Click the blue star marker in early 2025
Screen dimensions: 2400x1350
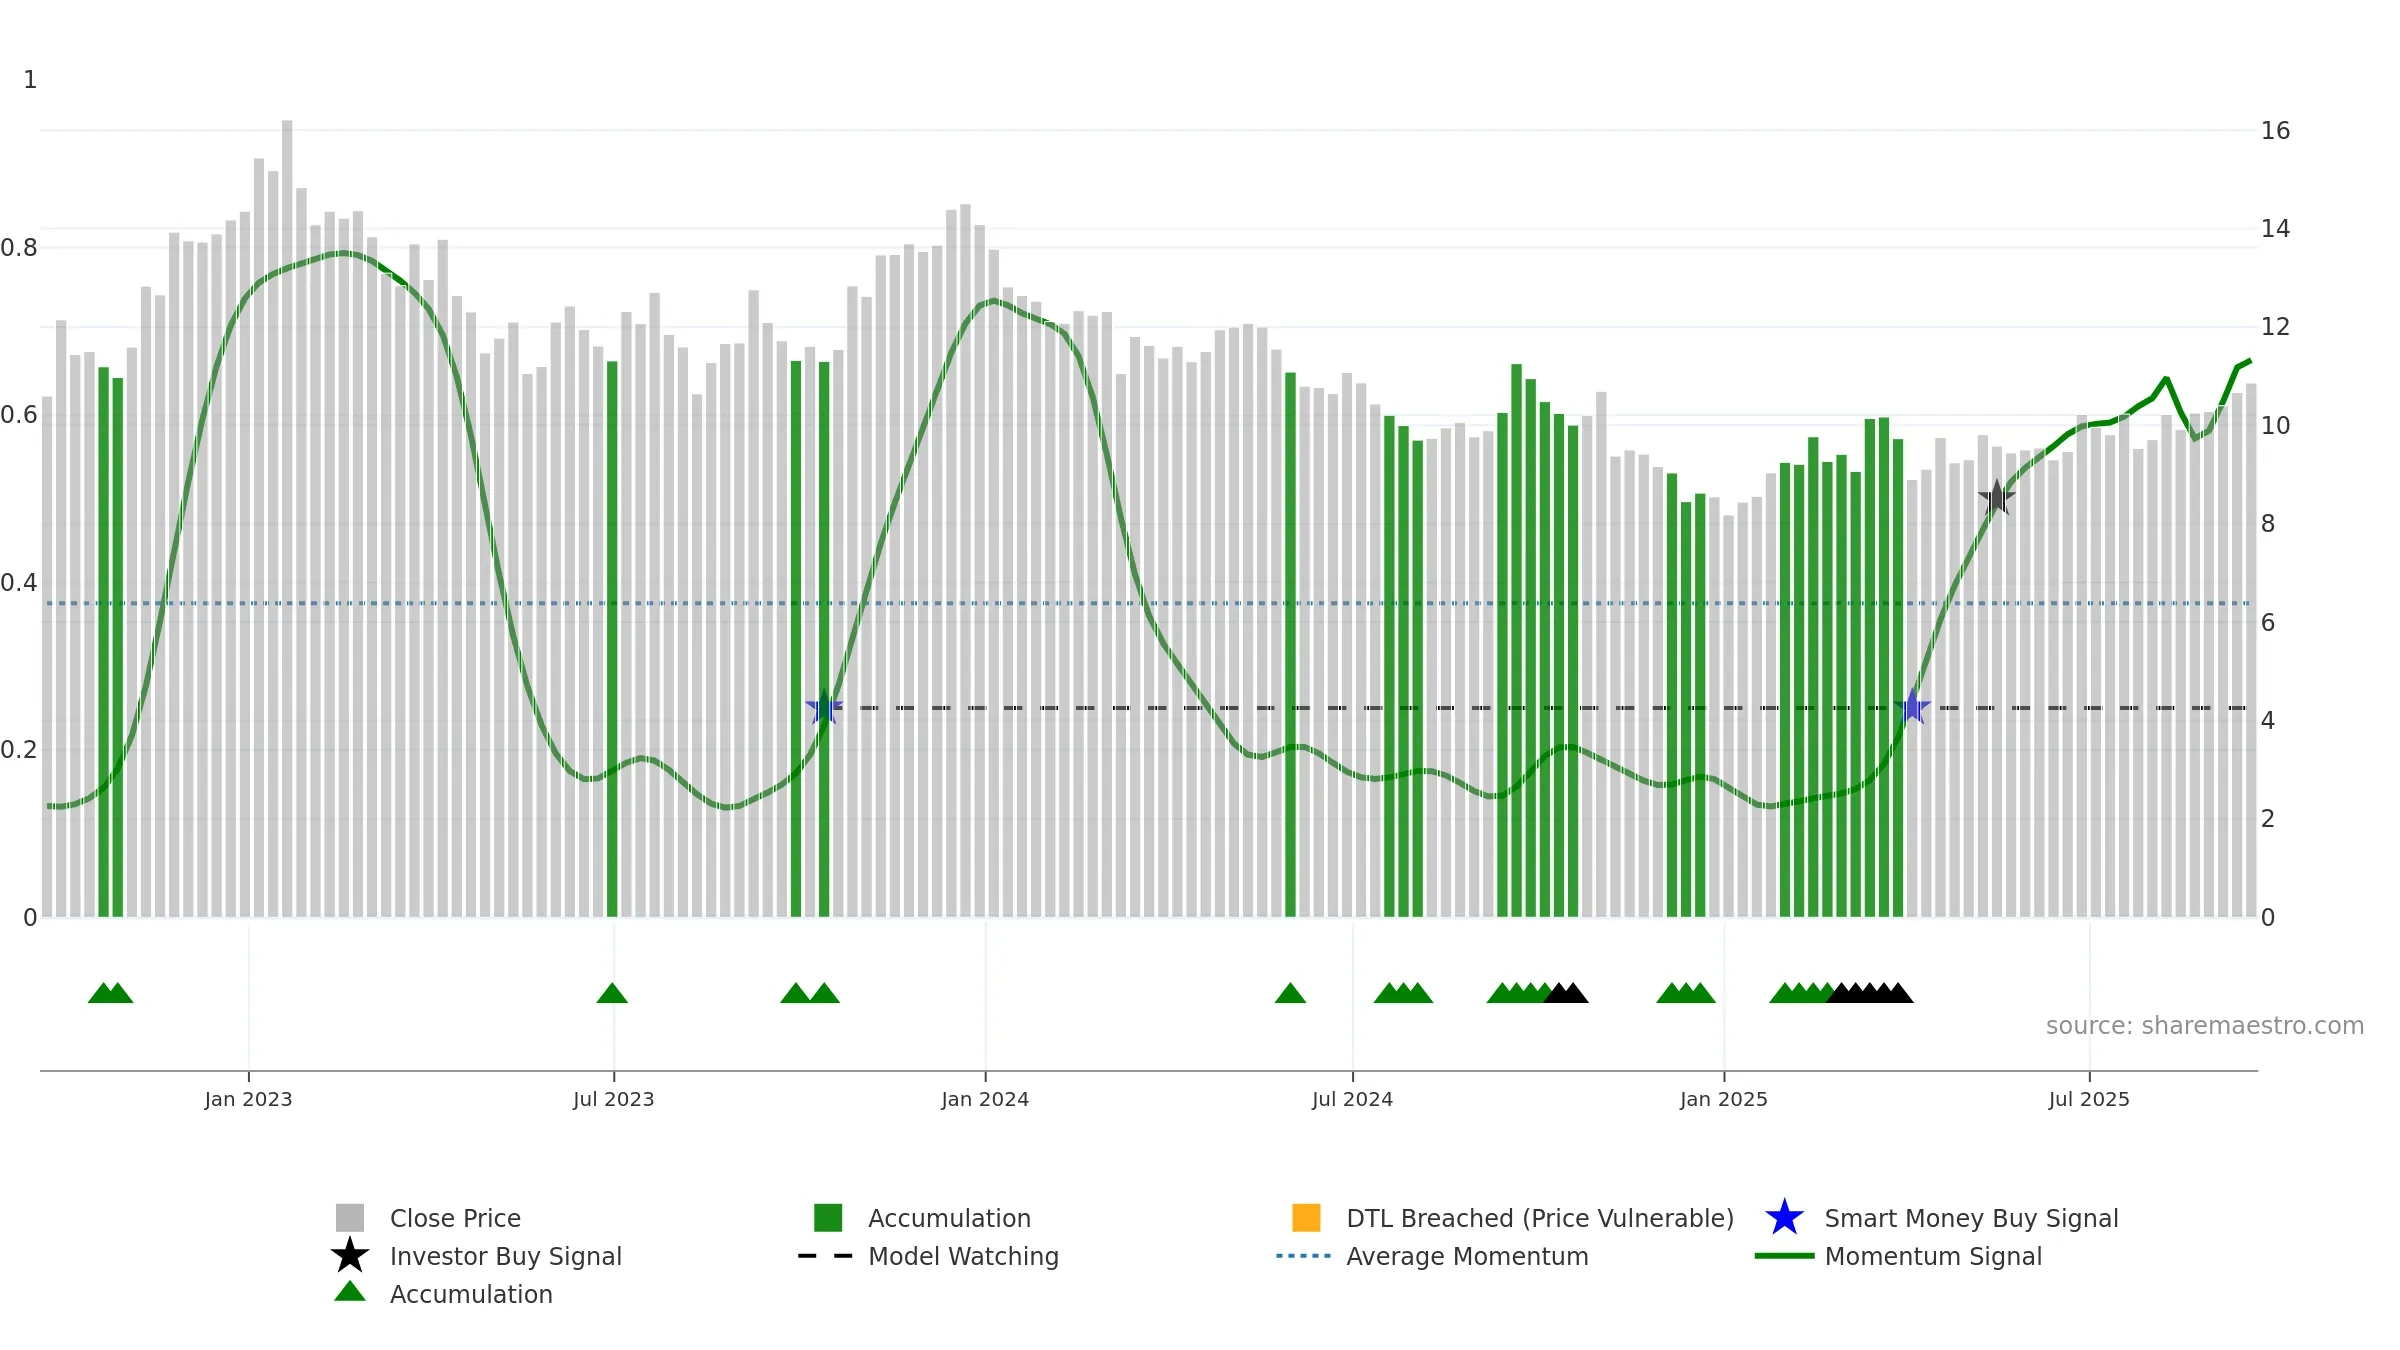click(x=1912, y=707)
